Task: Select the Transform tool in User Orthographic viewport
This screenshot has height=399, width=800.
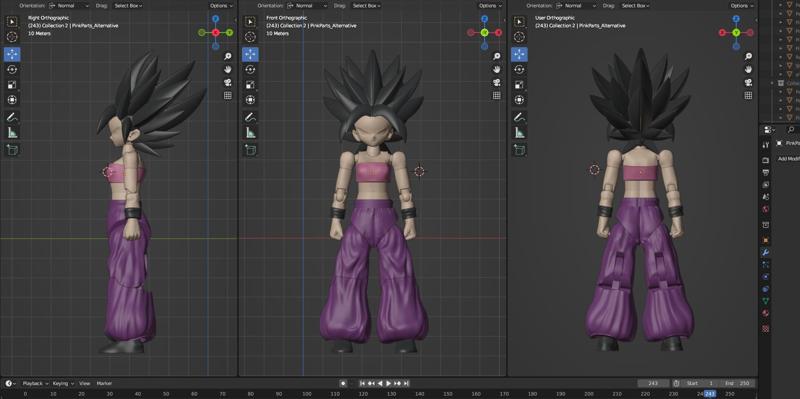Action: coord(519,100)
